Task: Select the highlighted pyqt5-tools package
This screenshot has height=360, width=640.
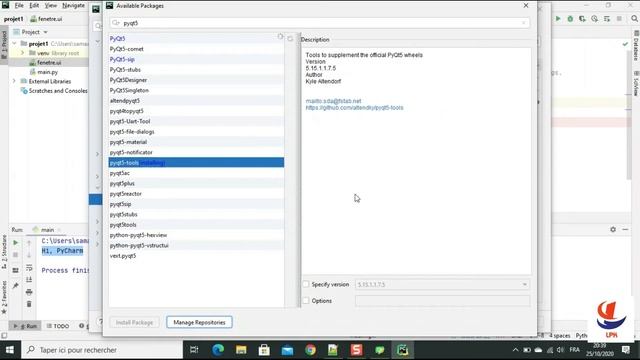Action: [196, 162]
